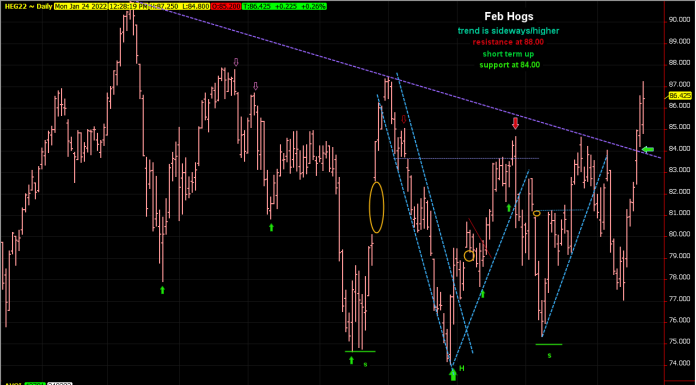The width and height of the screenshot is (696, 385).
Task: Click the yellow 86.425 current price tag
Action: click(x=679, y=95)
